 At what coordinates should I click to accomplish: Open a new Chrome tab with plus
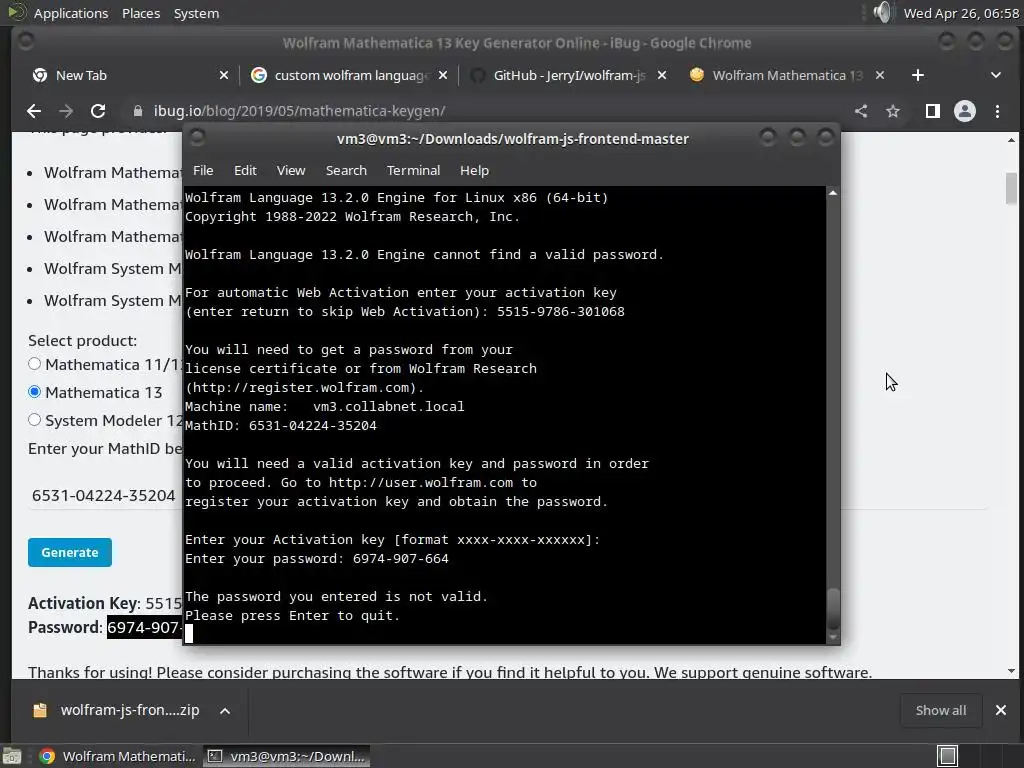[918, 75]
